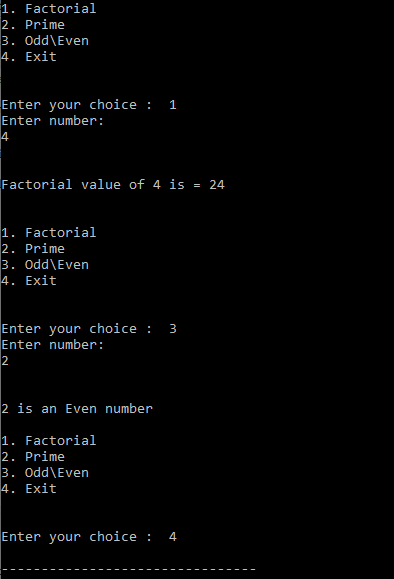Click the first '4. Exit' menu line
This screenshot has width=394, height=579.
[29, 56]
